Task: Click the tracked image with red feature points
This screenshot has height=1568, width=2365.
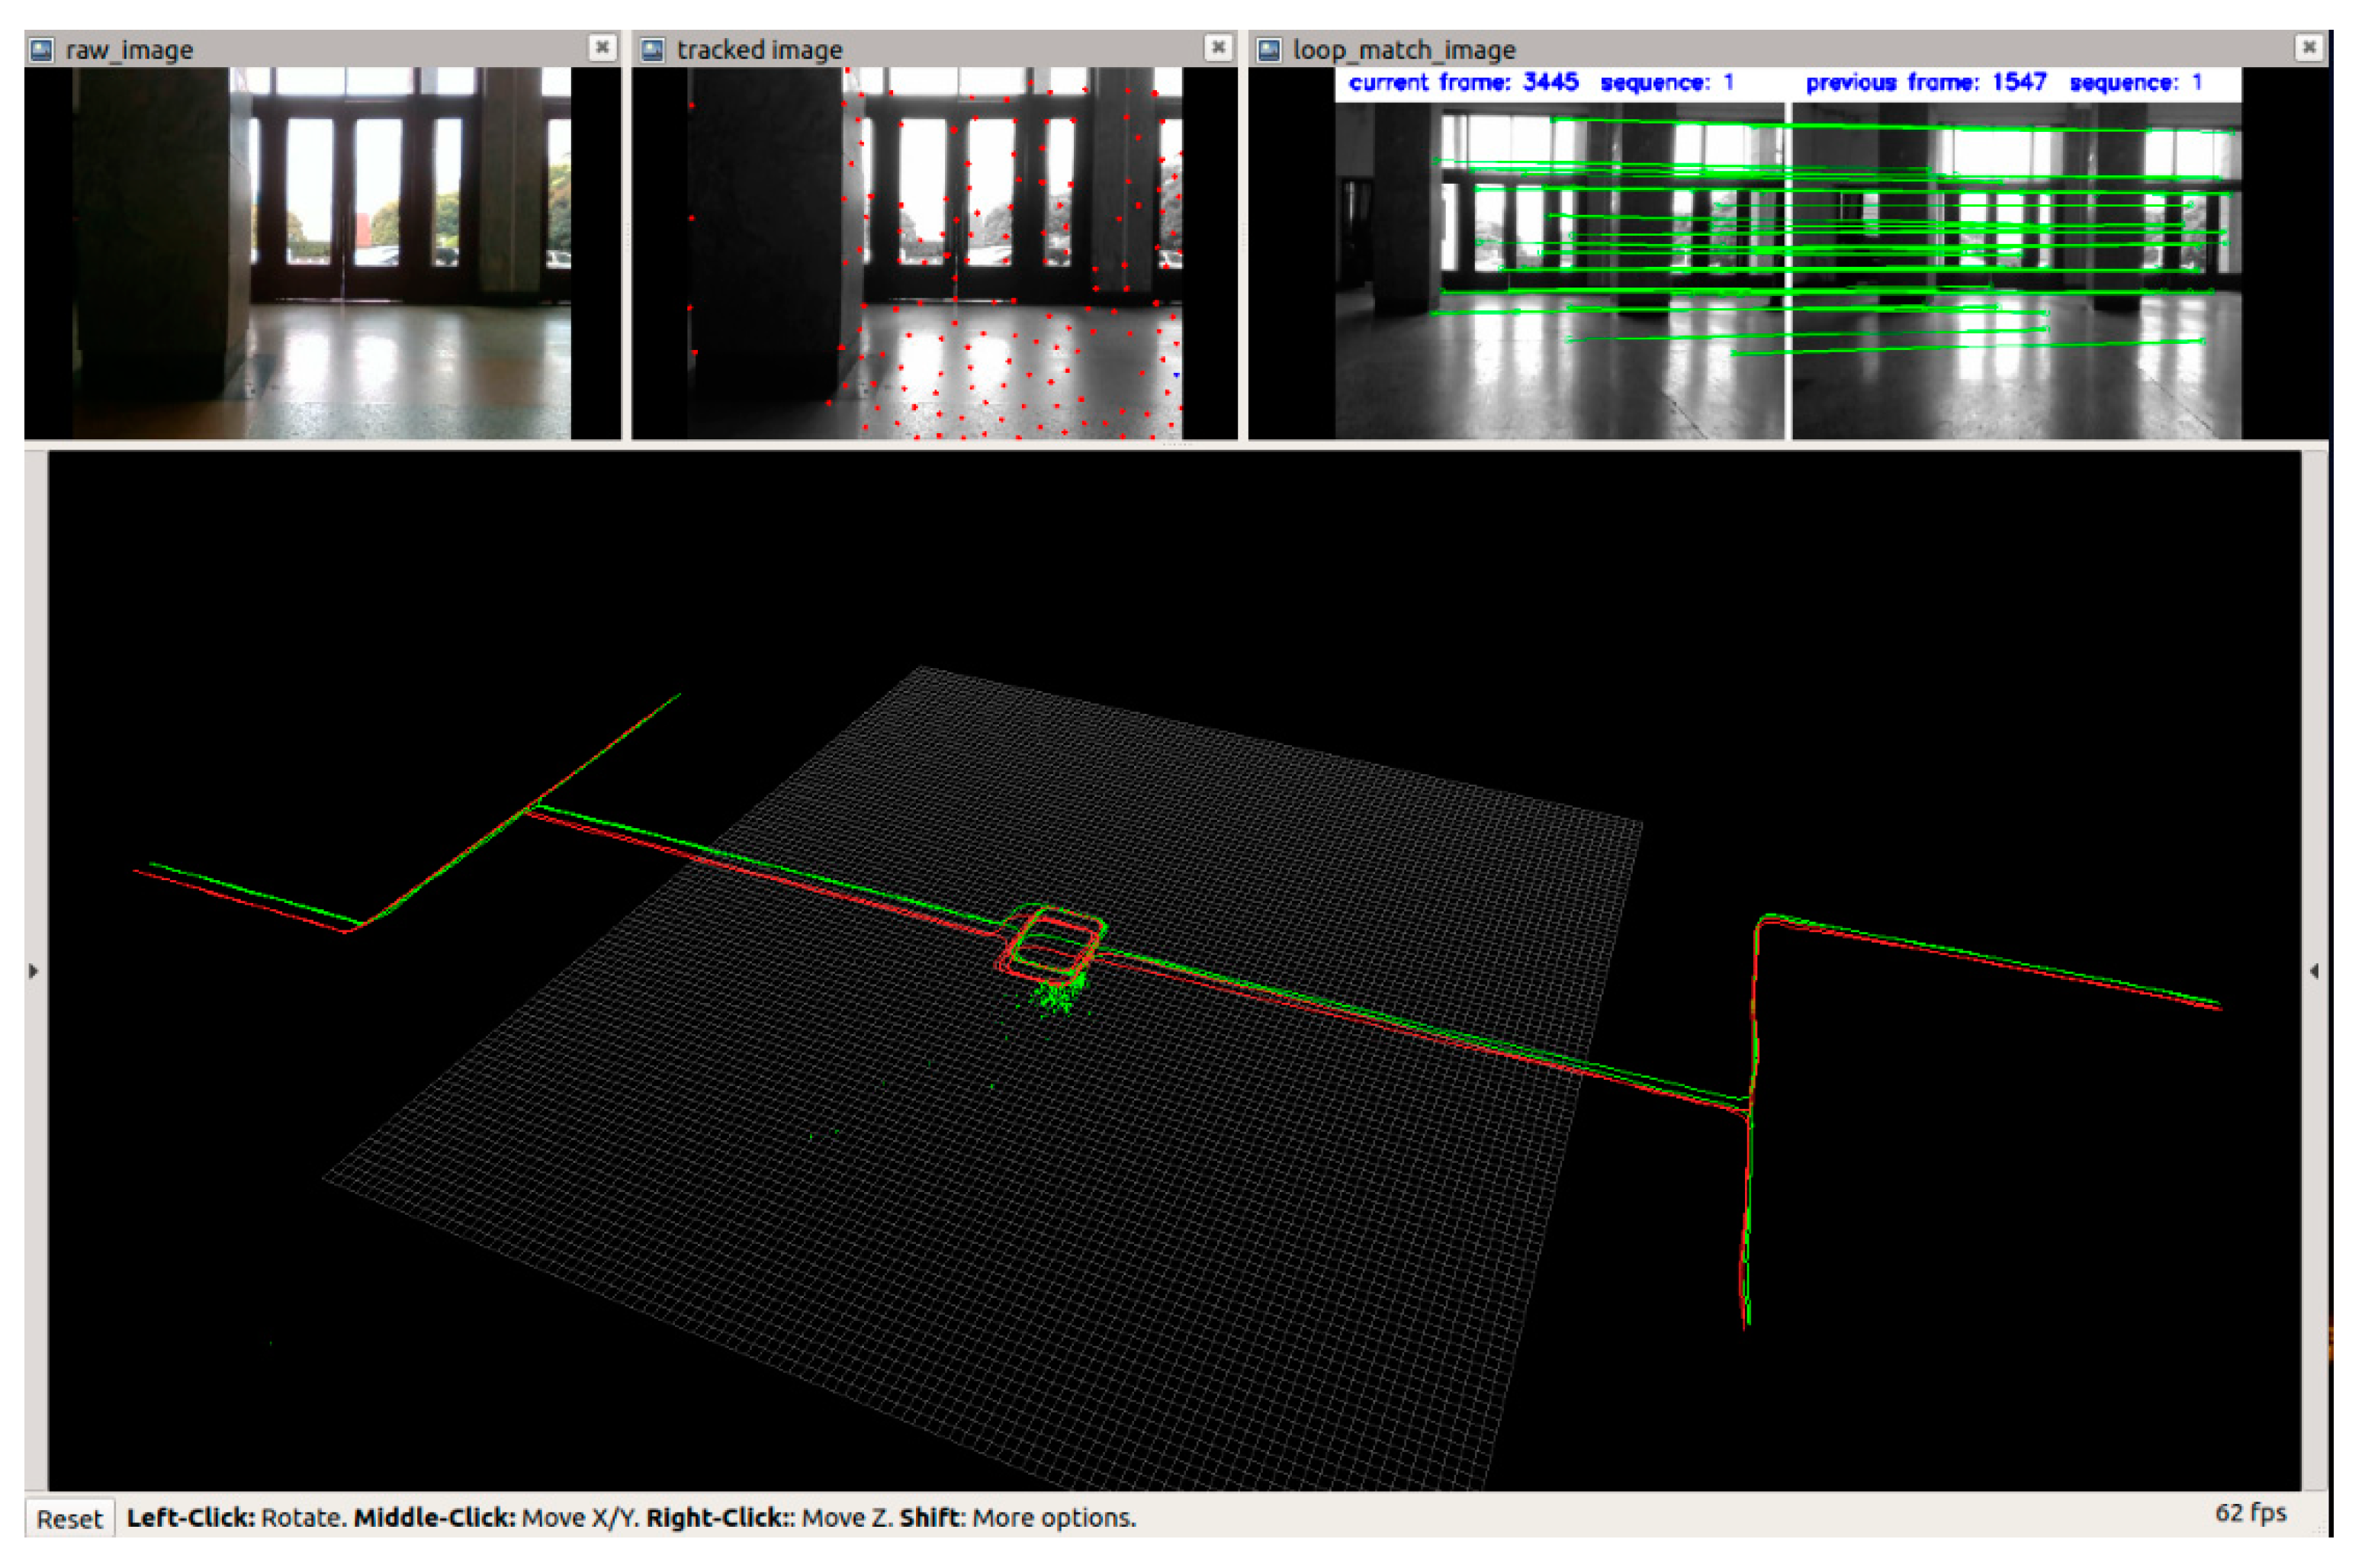Action: (x=935, y=253)
